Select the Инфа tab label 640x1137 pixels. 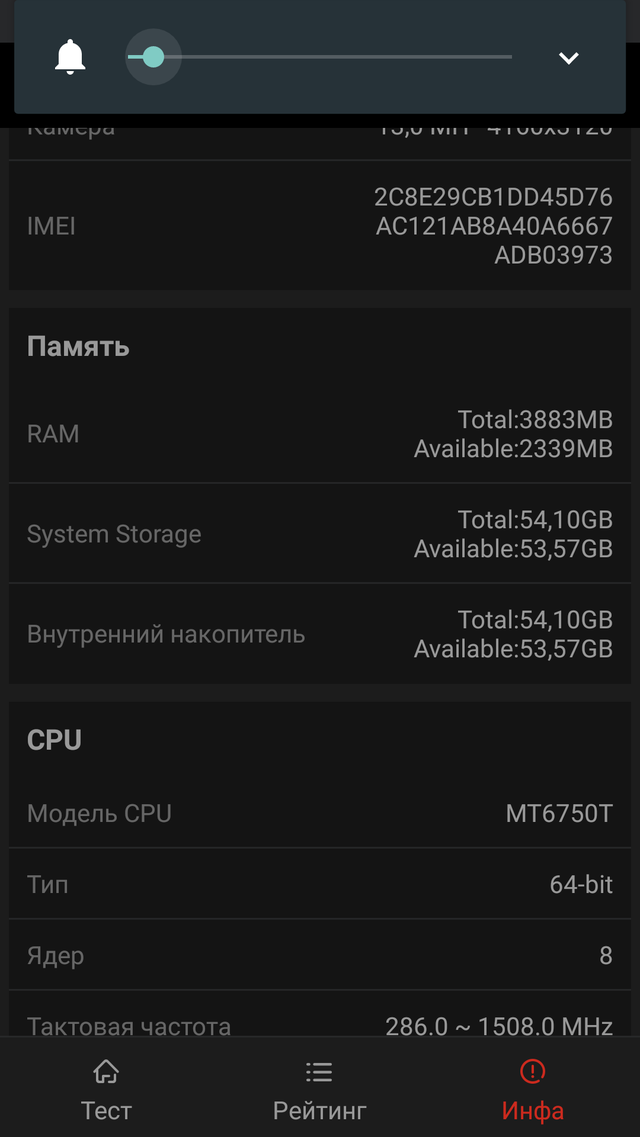[533, 1110]
